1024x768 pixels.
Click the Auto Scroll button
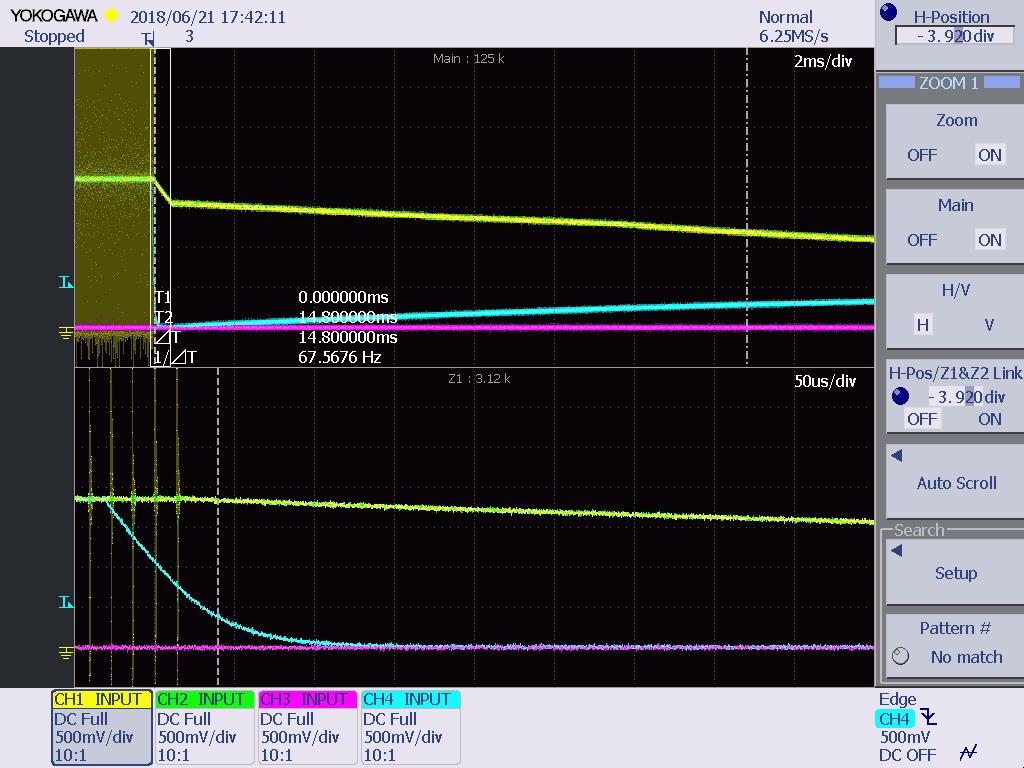(x=955, y=483)
